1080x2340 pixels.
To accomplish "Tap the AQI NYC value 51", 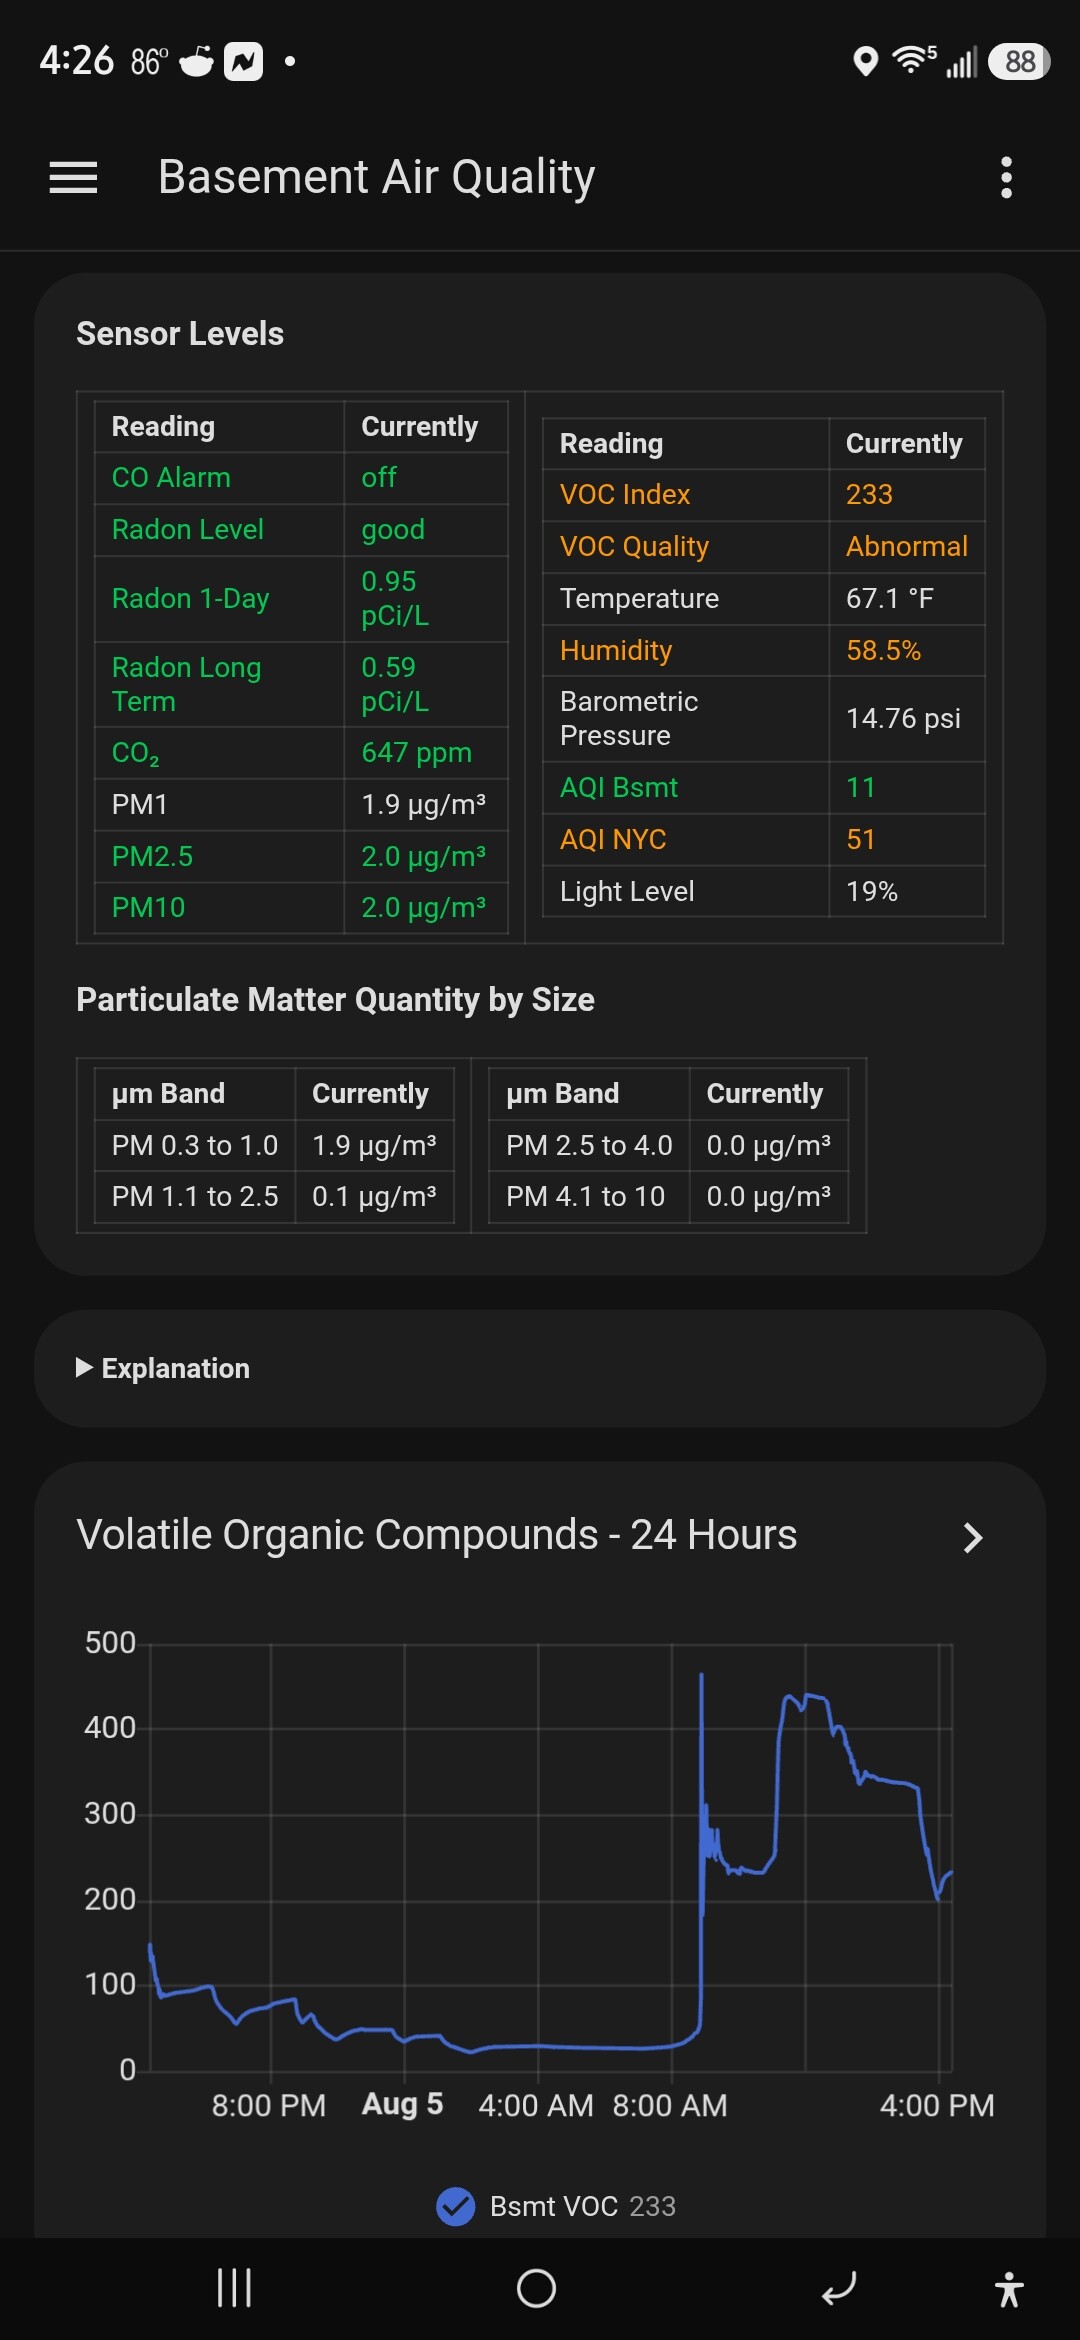I will tap(860, 840).
